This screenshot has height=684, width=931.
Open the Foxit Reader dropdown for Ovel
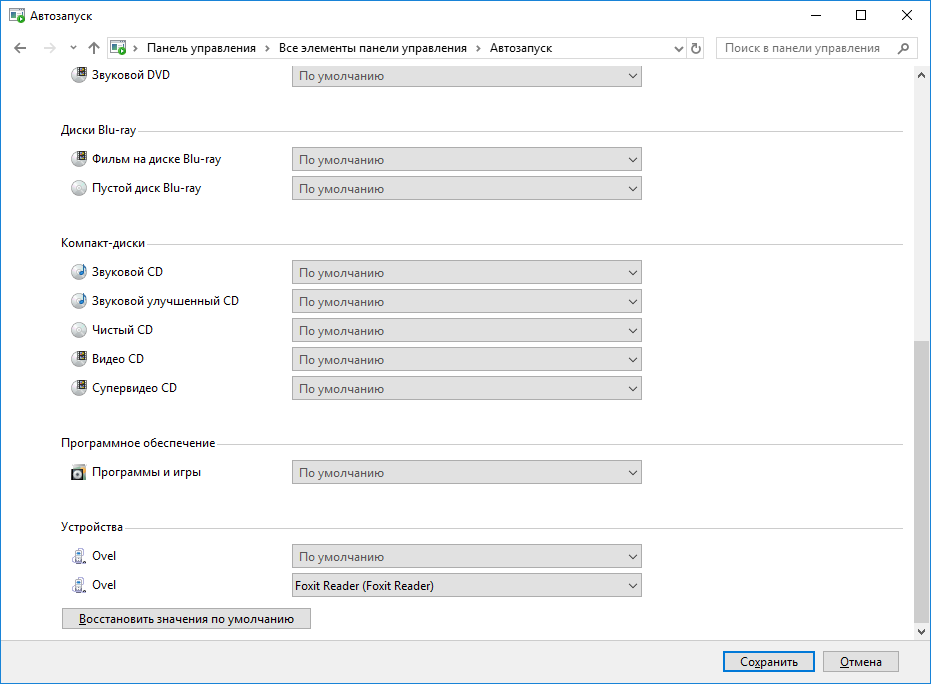pyautogui.click(x=467, y=585)
